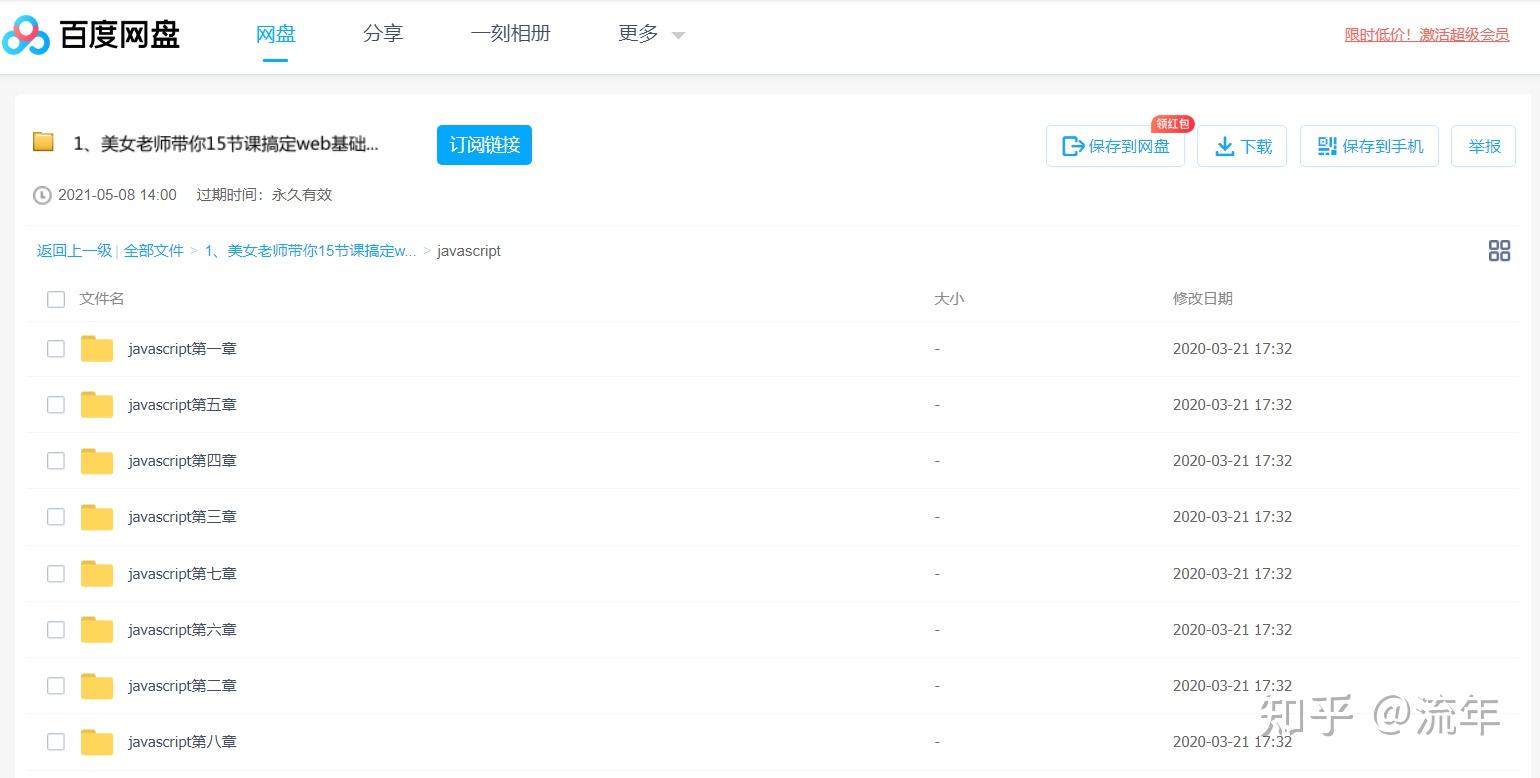This screenshot has height=778, width=1540.
Task: Open the javascript第六章 folder icon
Action: click(97, 630)
